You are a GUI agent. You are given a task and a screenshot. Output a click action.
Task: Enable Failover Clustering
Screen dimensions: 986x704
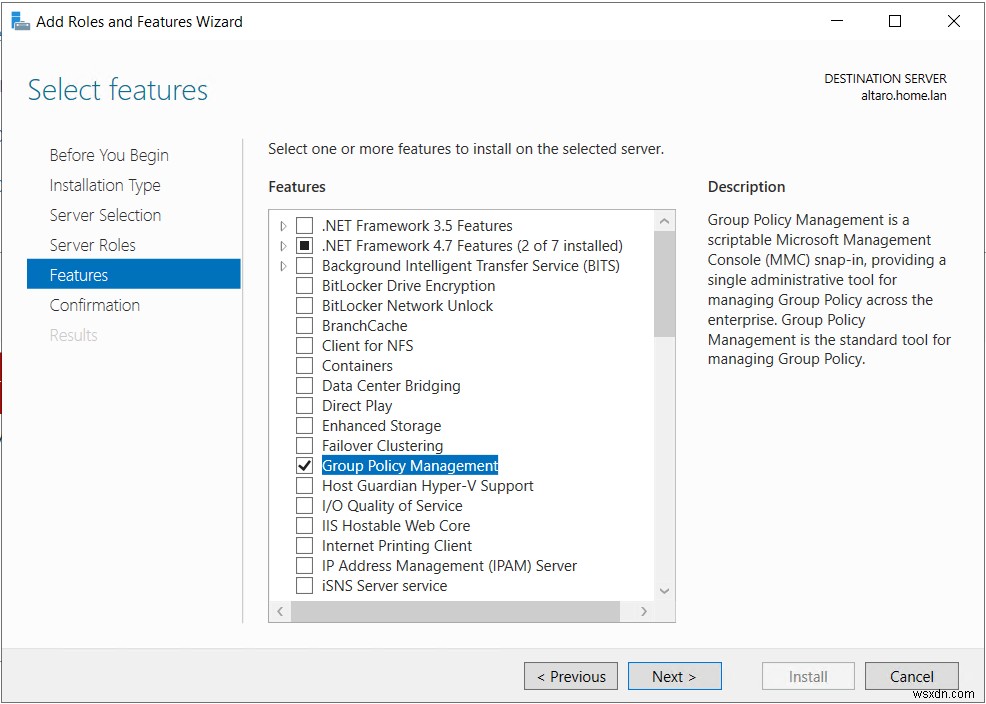click(304, 445)
